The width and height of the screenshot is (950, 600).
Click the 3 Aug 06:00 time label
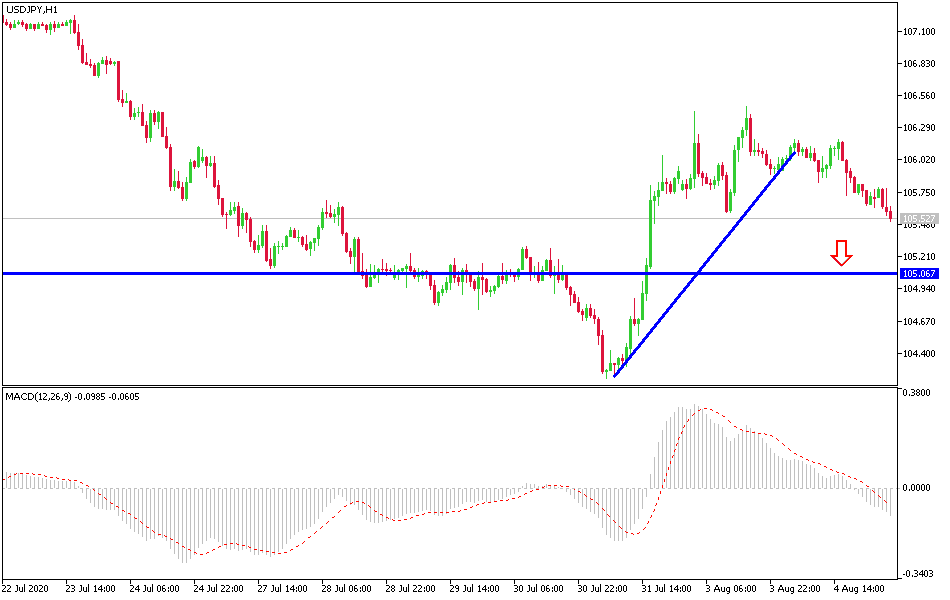(x=731, y=588)
